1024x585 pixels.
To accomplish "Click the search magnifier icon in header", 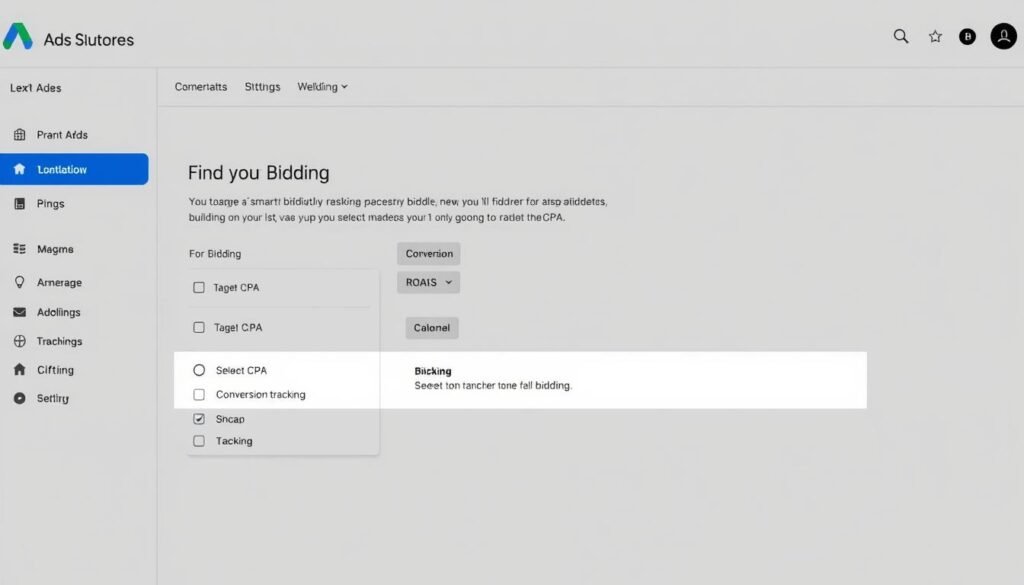I will pos(901,37).
